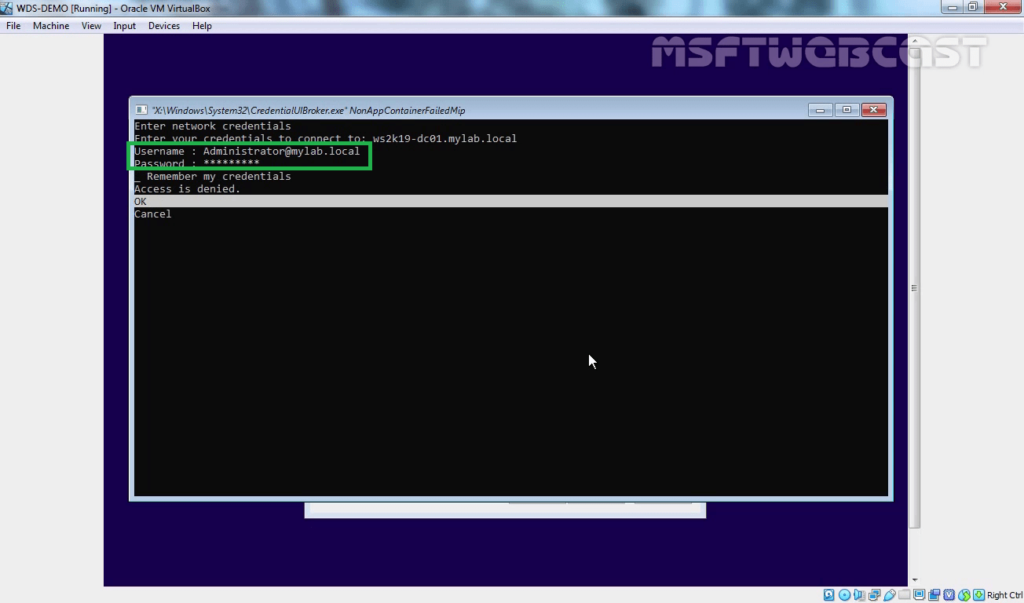This screenshot has width=1024, height=603.
Task: Restore the VirtualBox WDS-DEMO window
Action: point(973,7)
